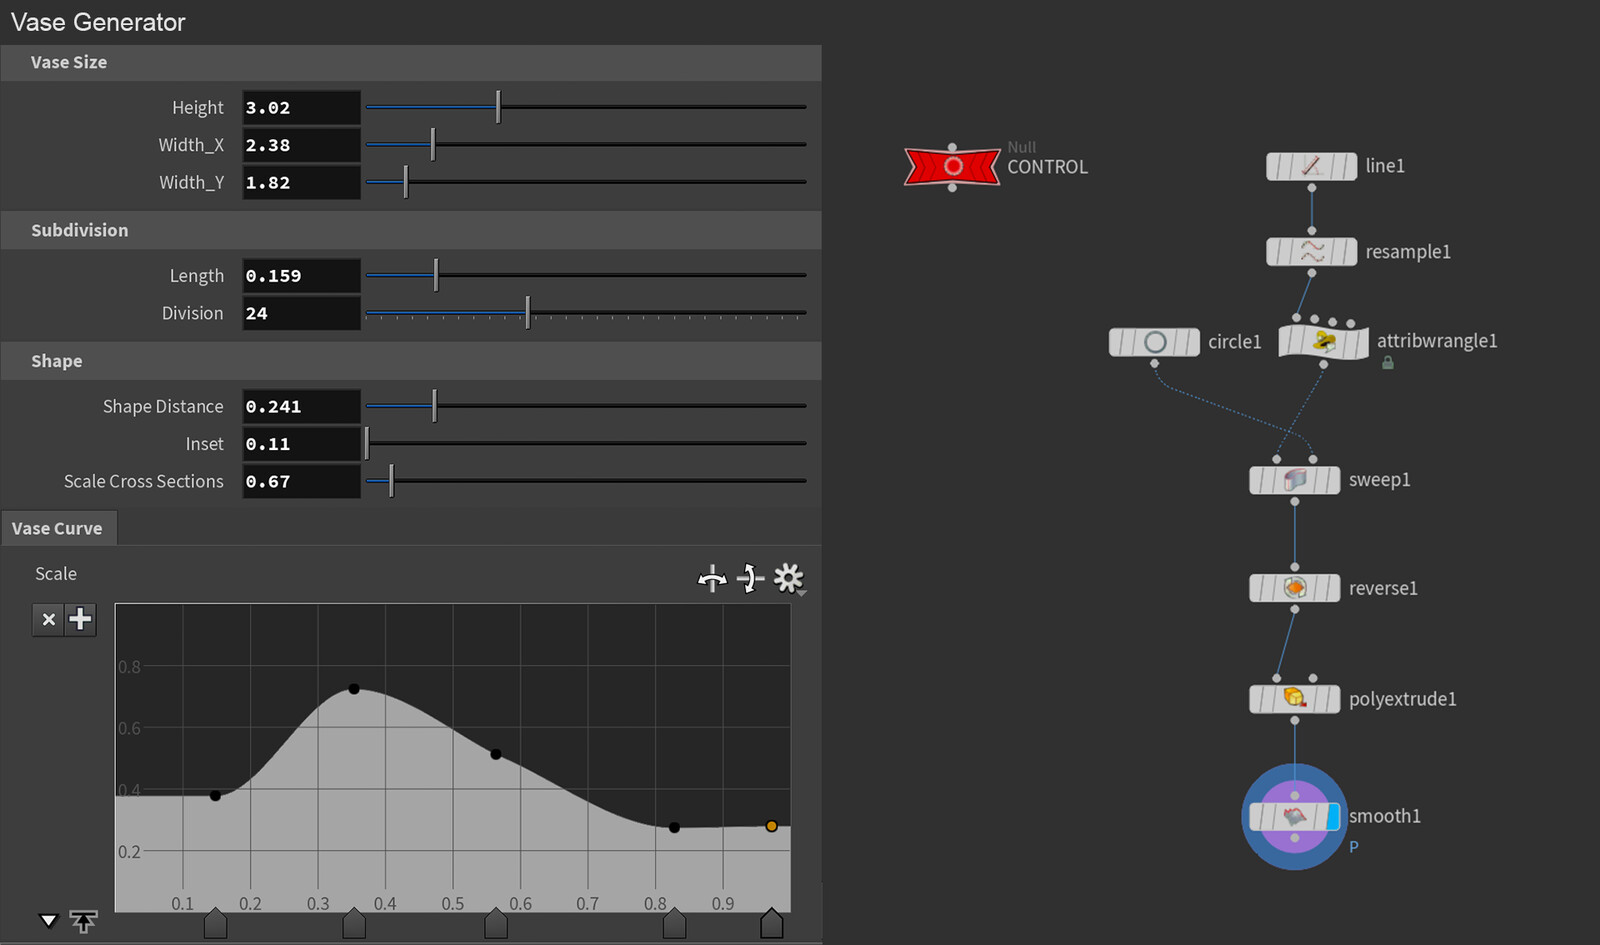Toggle the bypass flag on resample1
Image resolution: width=1600 pixels, height=945 pixels.
(x=1274, y=251)
